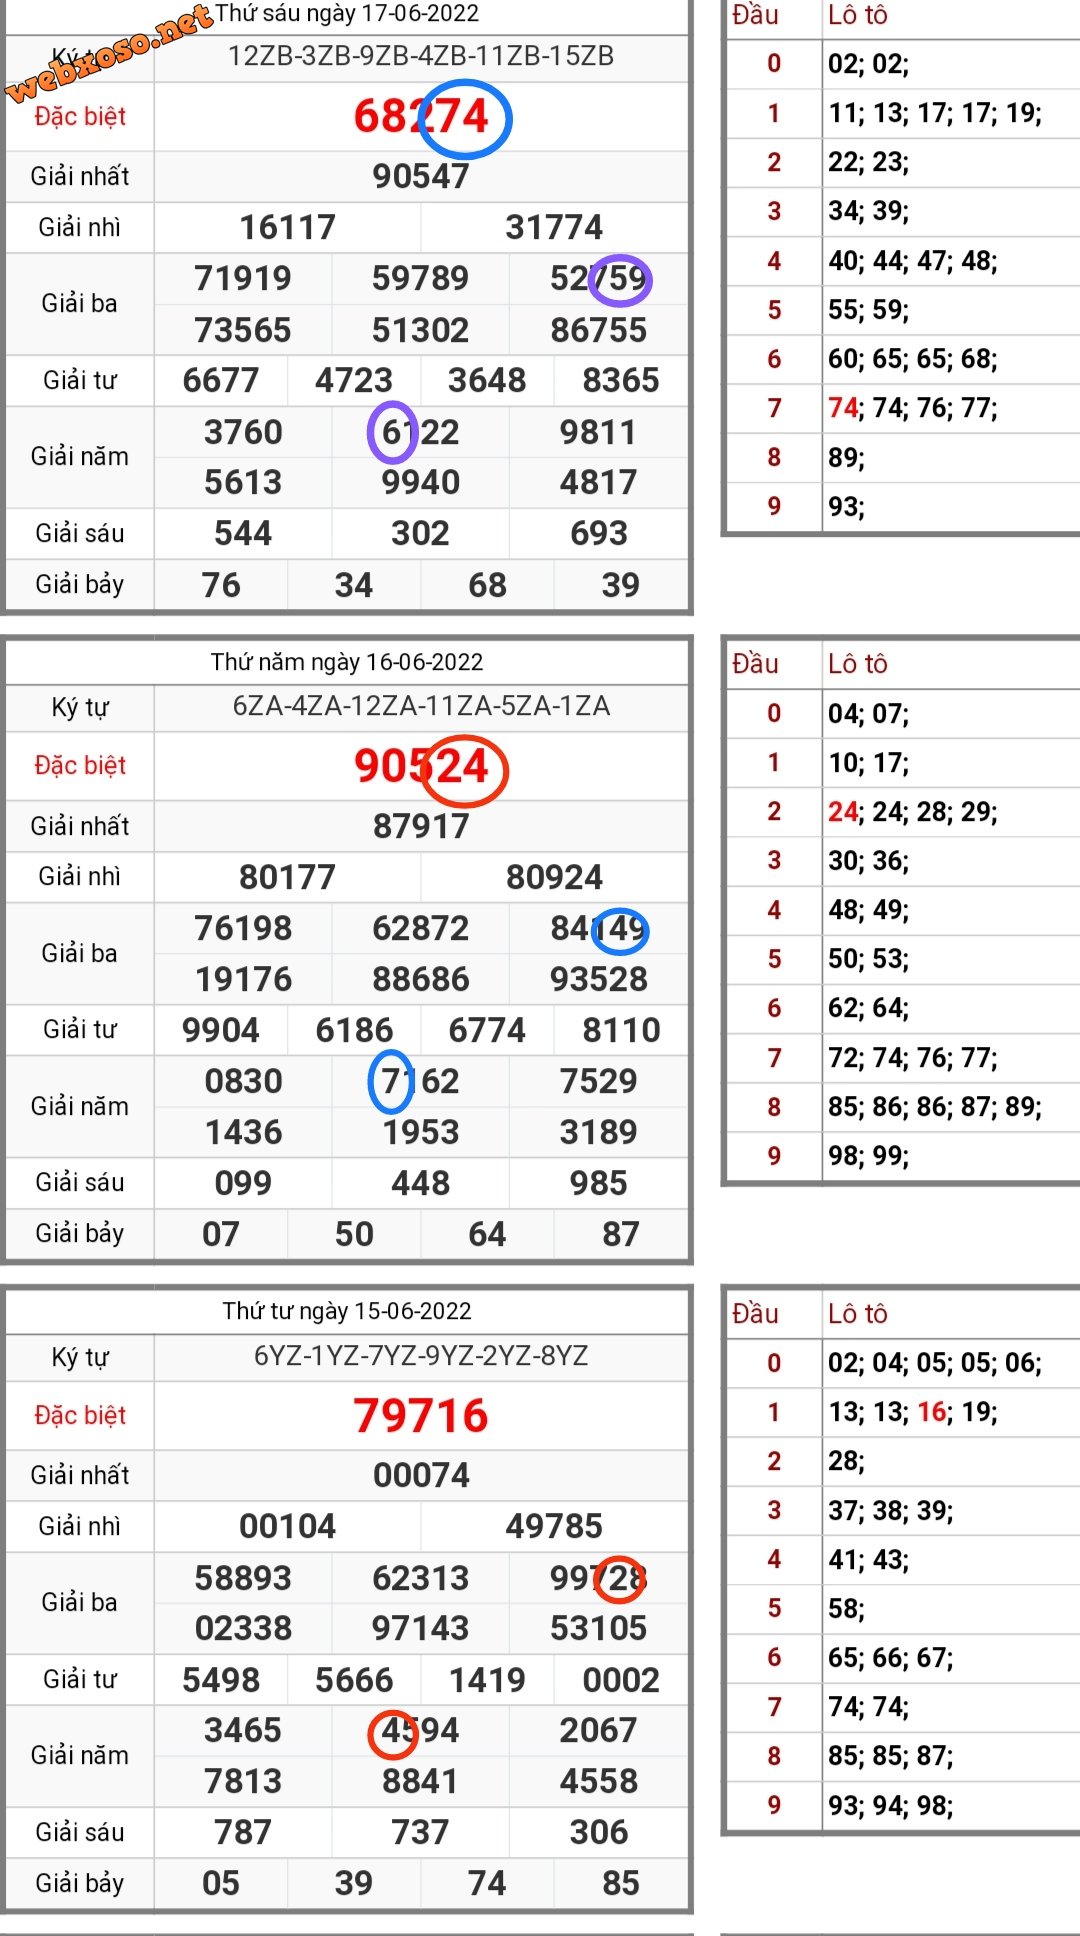Image resolution: width=1080 pixels, height=1936 pixels.
Task: Click the lô tô row '37; 38; 39;'
Action: (891, 1510)
